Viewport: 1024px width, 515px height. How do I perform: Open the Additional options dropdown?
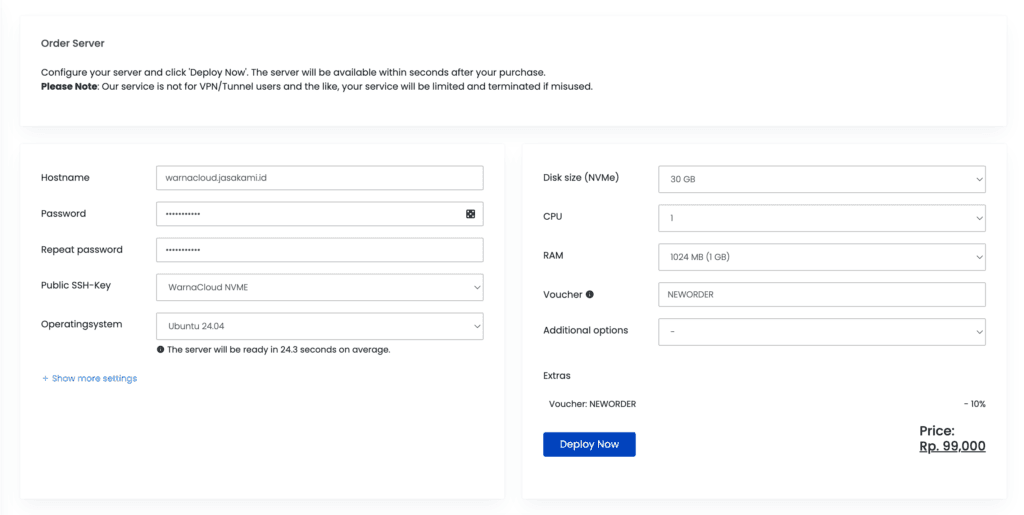coord(822,332)
